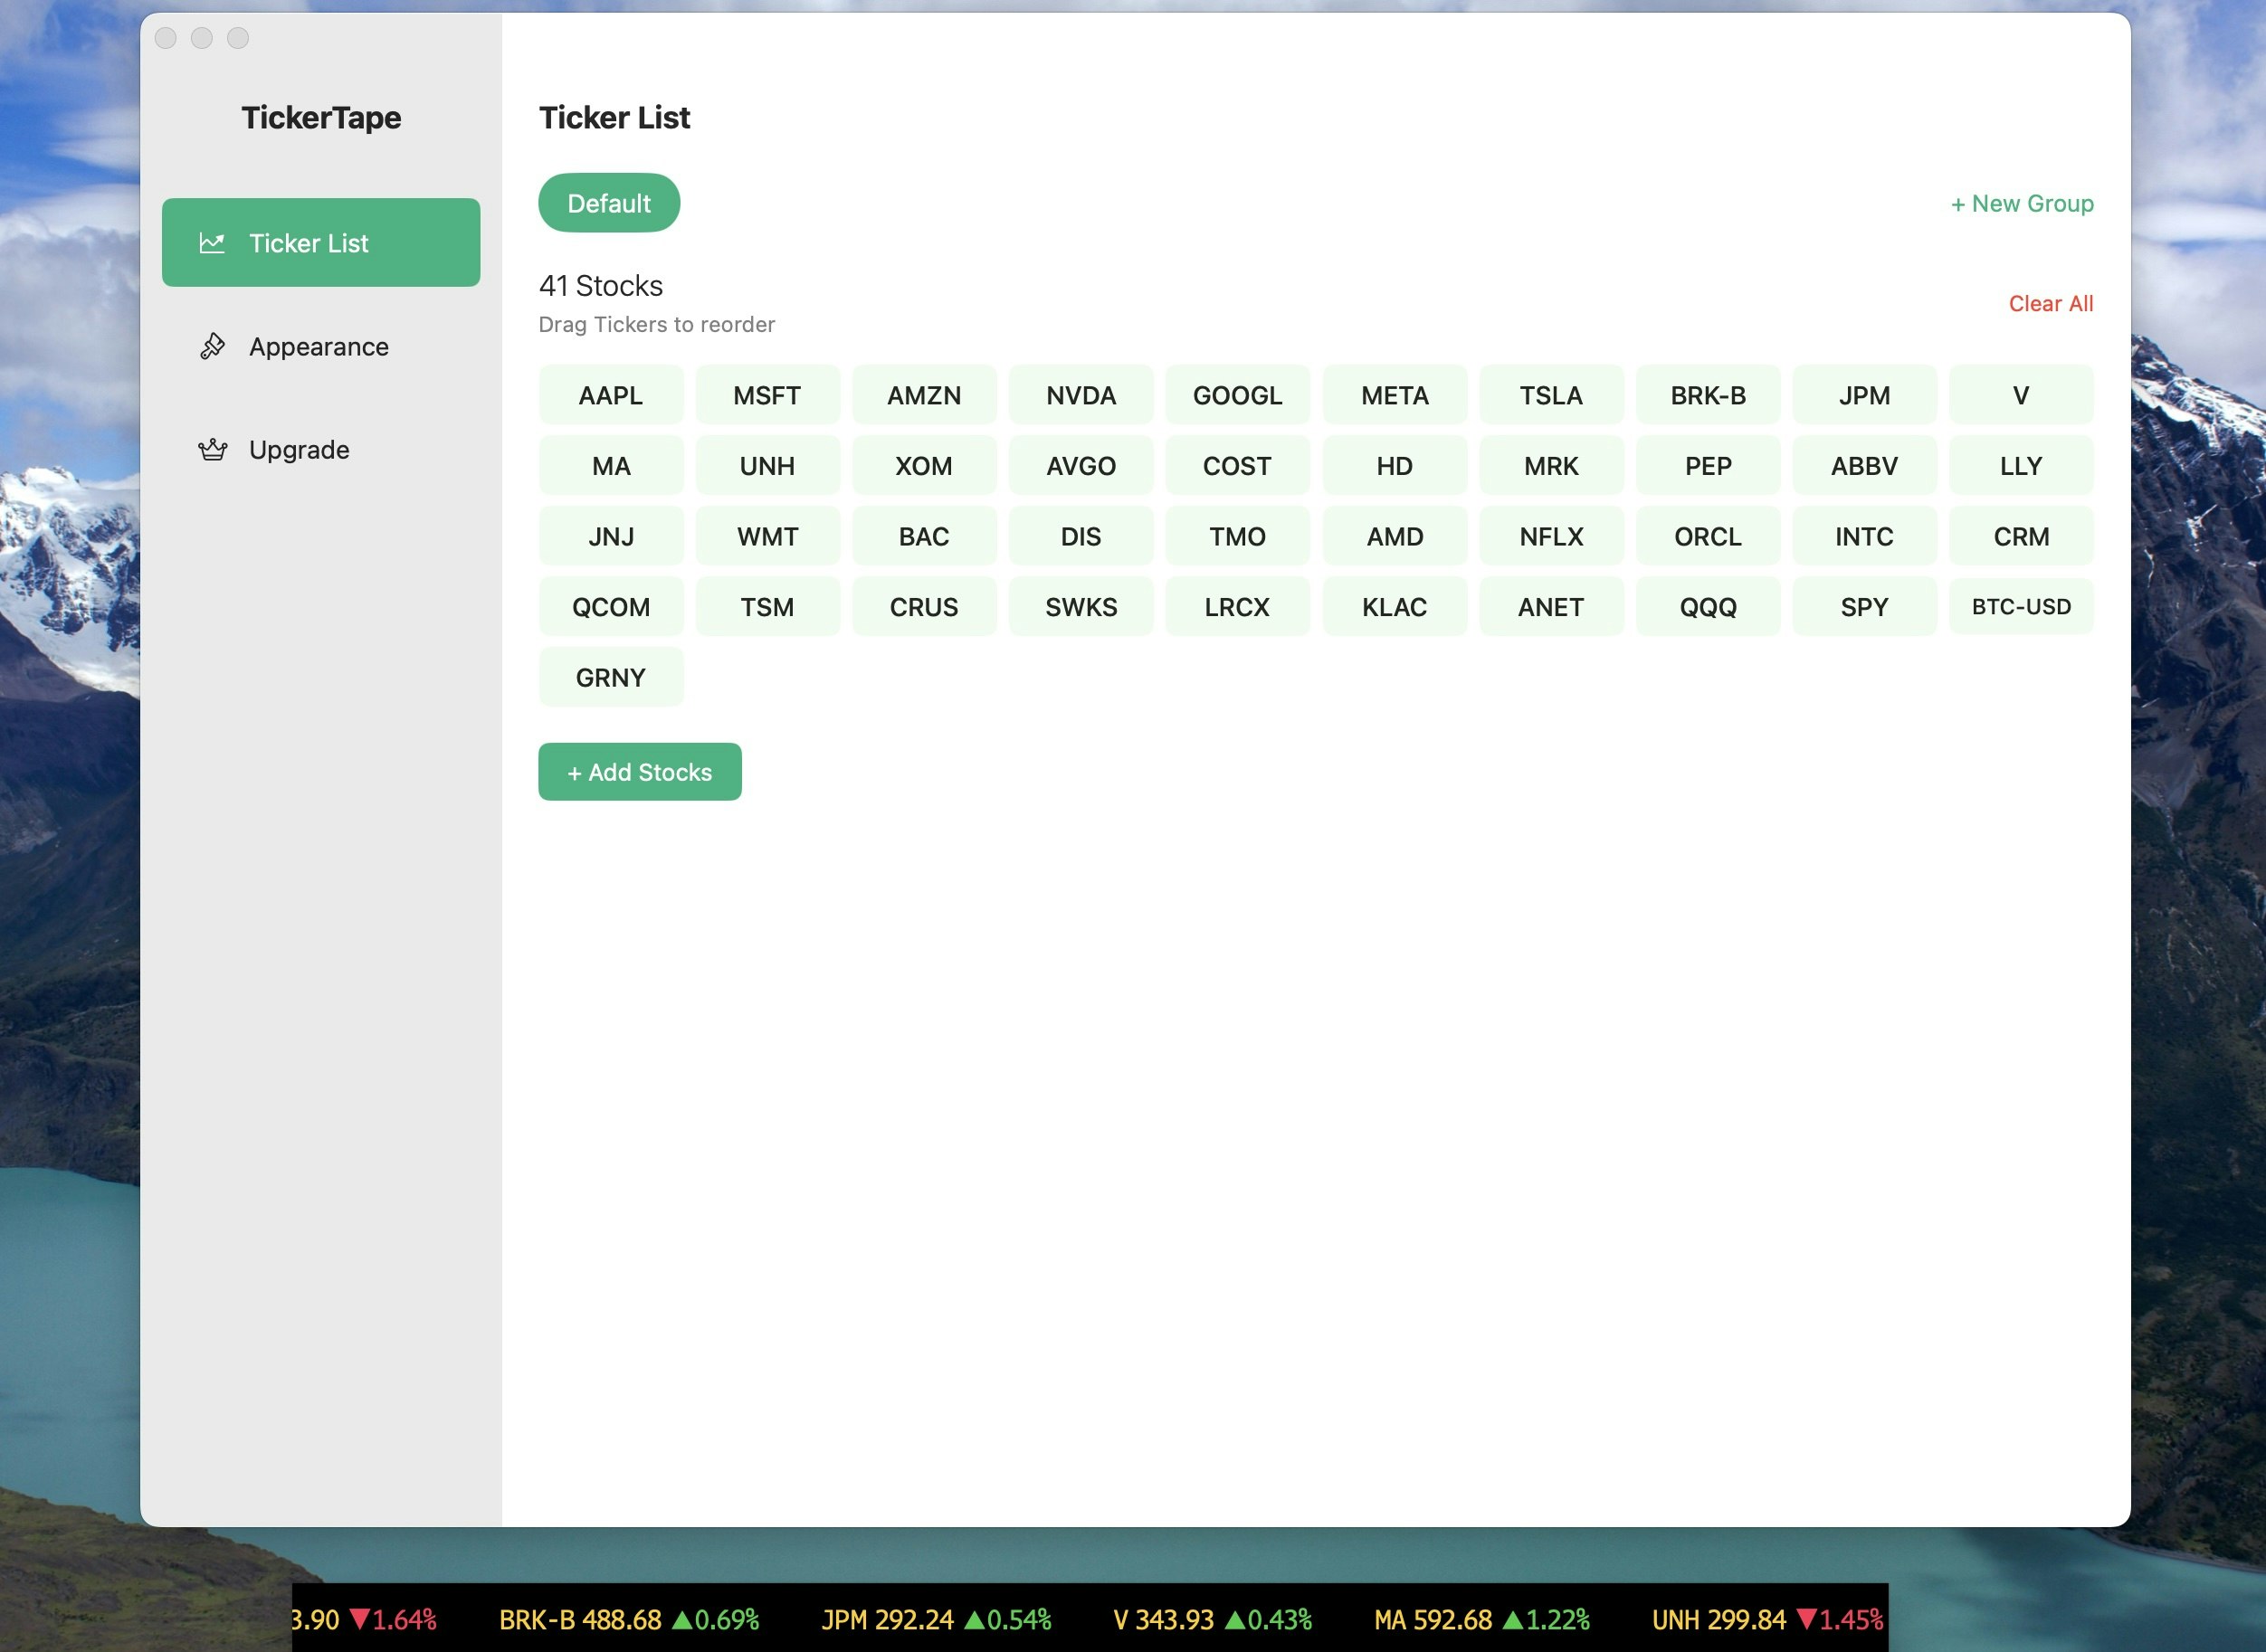Select the CRM ticker chip
The width and height of the screenshot is (2266, 1652).
2021,536
